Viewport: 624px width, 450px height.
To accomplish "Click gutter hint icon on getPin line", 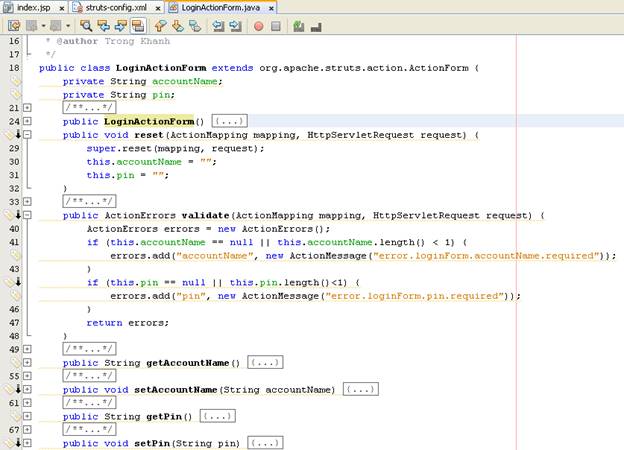I will point(15,416).
